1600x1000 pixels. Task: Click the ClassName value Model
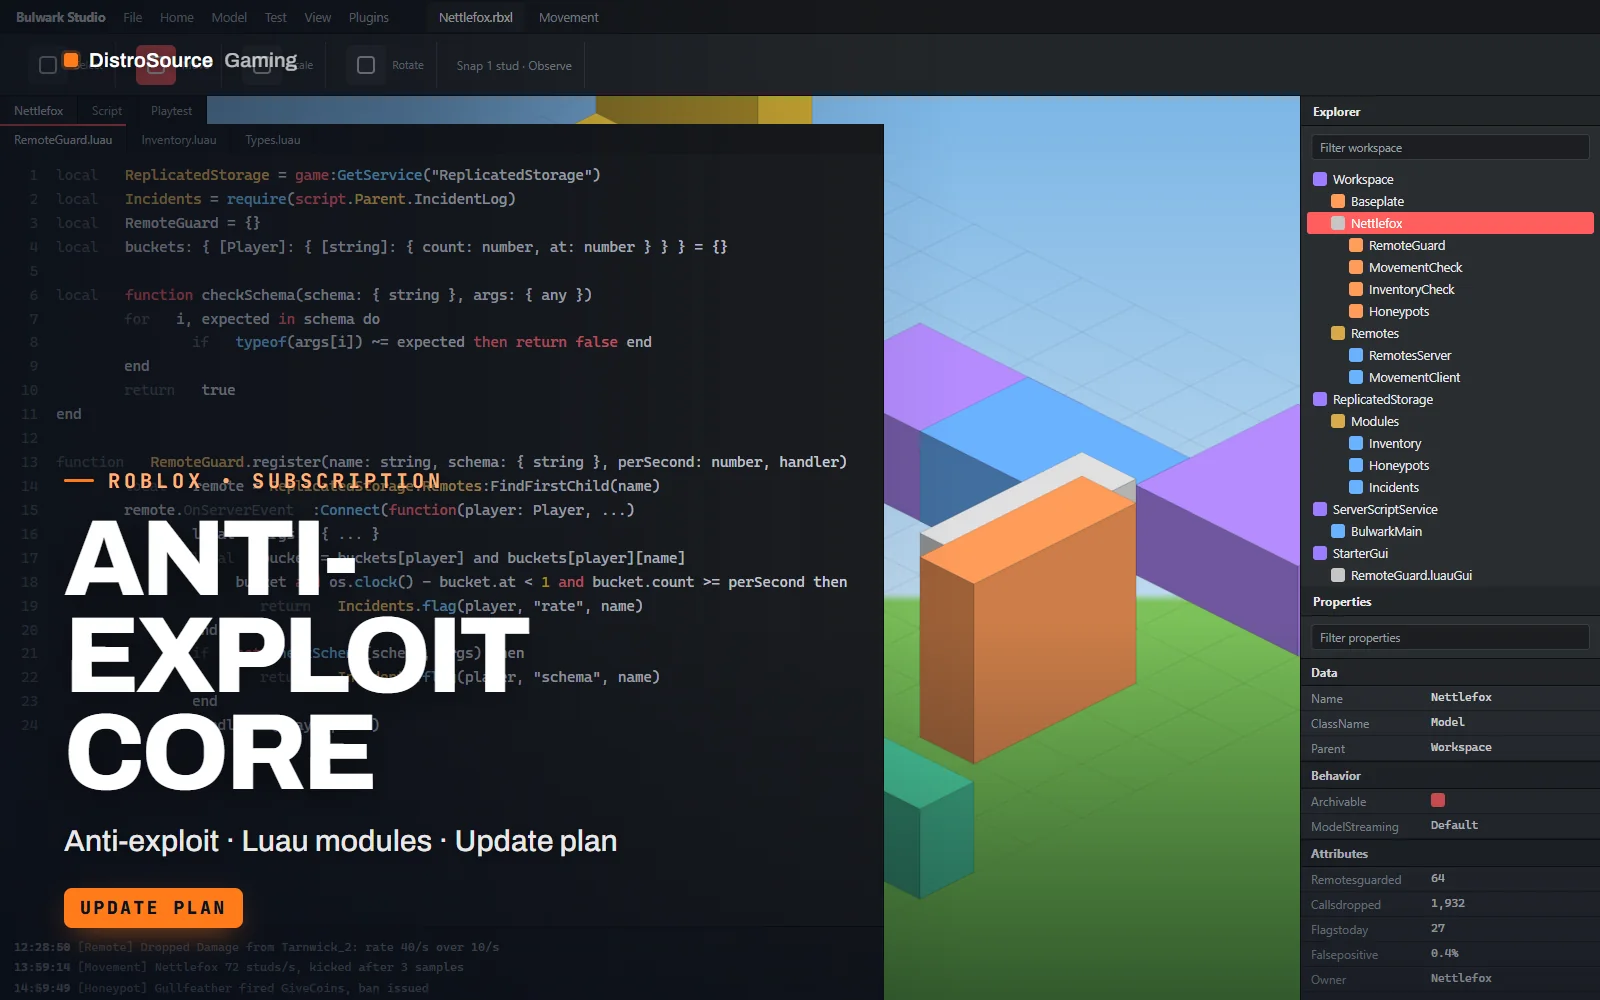(x=1447, y=722)
